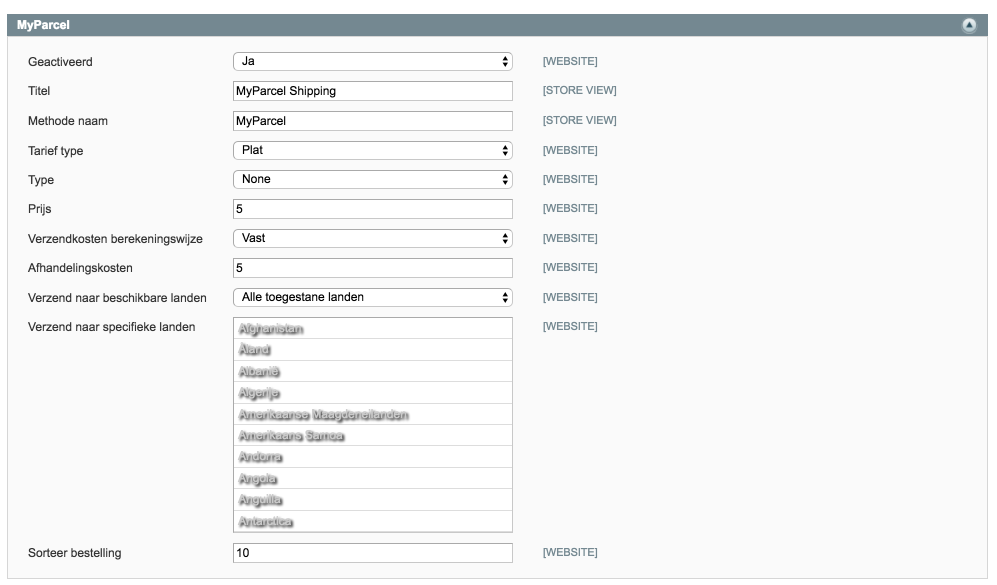997x585 pixels.
Task: Click the [WEBSITE] scope label beside Prijs
Action: (570, 208)
